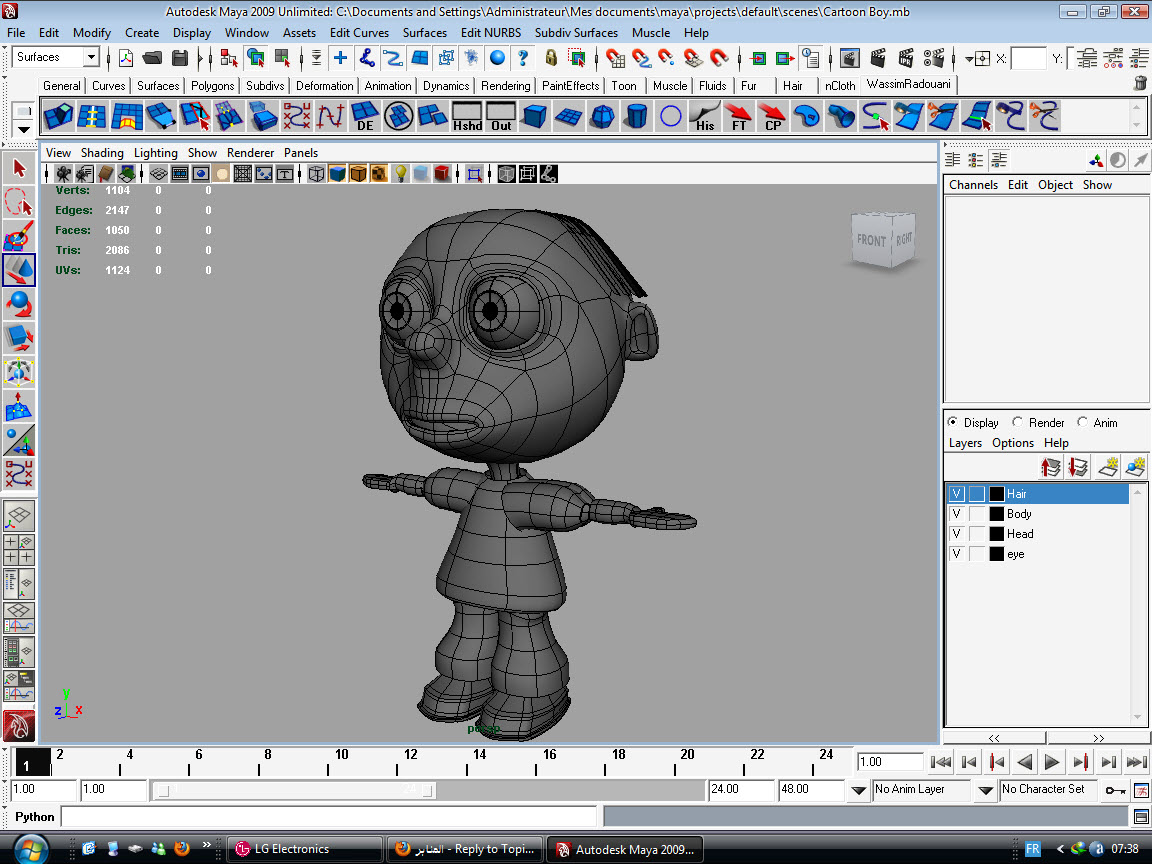Viewport: 1152px width, 864px height.
Task: Select the Display radio button
Action: (953, 422)
